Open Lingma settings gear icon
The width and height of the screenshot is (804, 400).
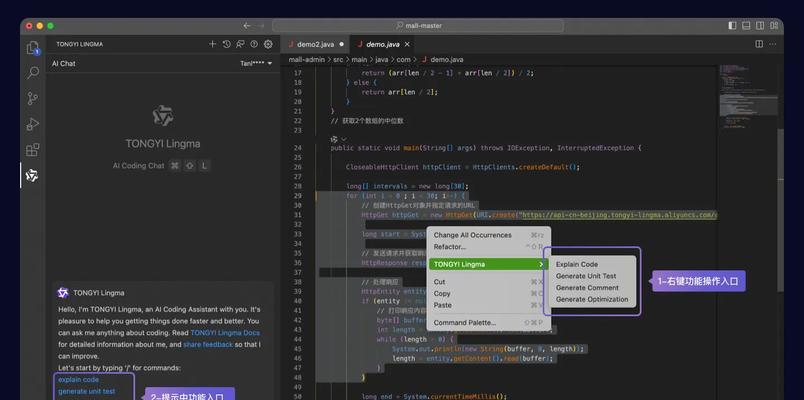[x=268, y=44]
